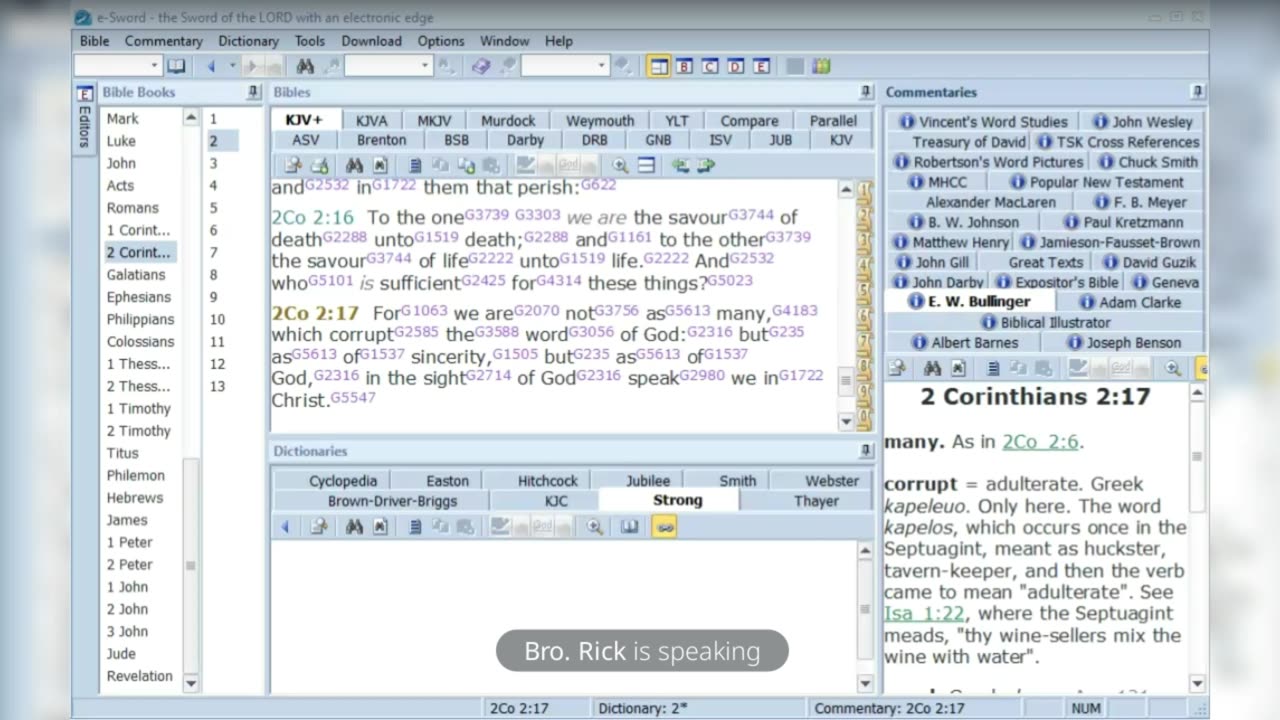Open the Commentary menu
This screenshot has width=1280, height=720.
(x=163, y=41)
